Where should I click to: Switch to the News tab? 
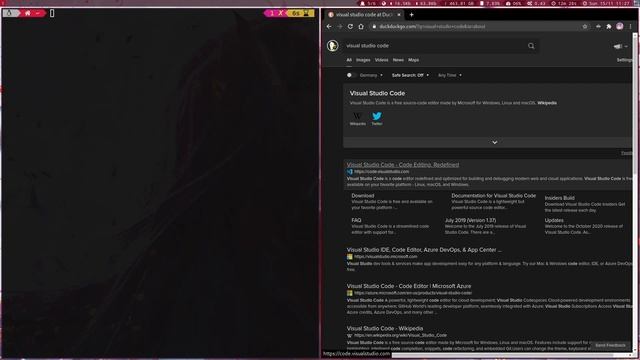(x=398, y=60)
